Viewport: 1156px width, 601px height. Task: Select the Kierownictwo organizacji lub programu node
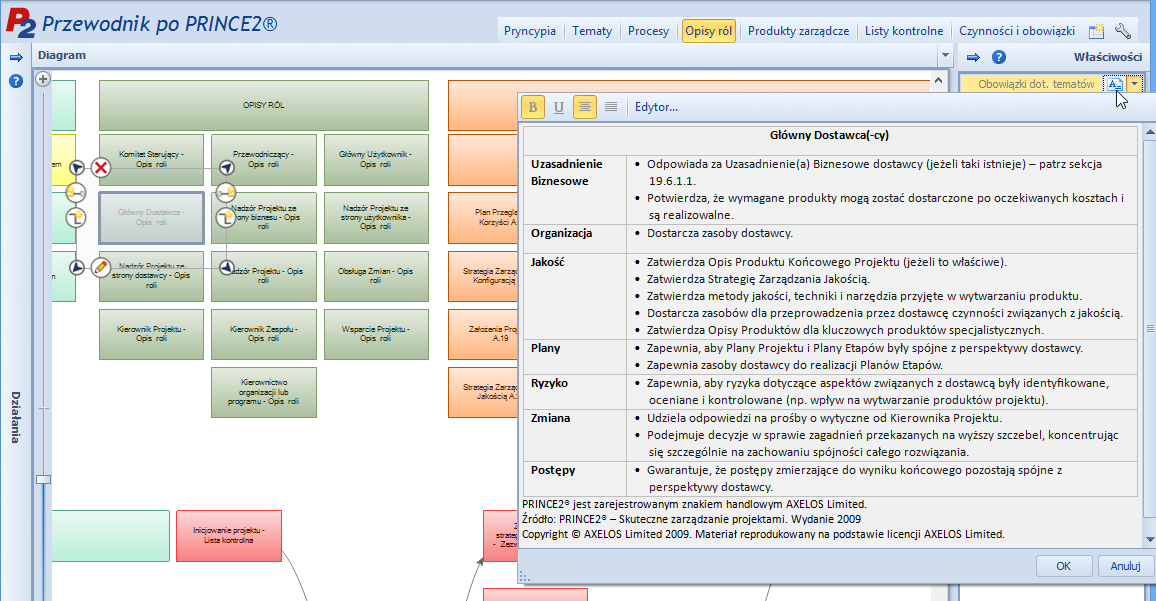click(264, 392)
